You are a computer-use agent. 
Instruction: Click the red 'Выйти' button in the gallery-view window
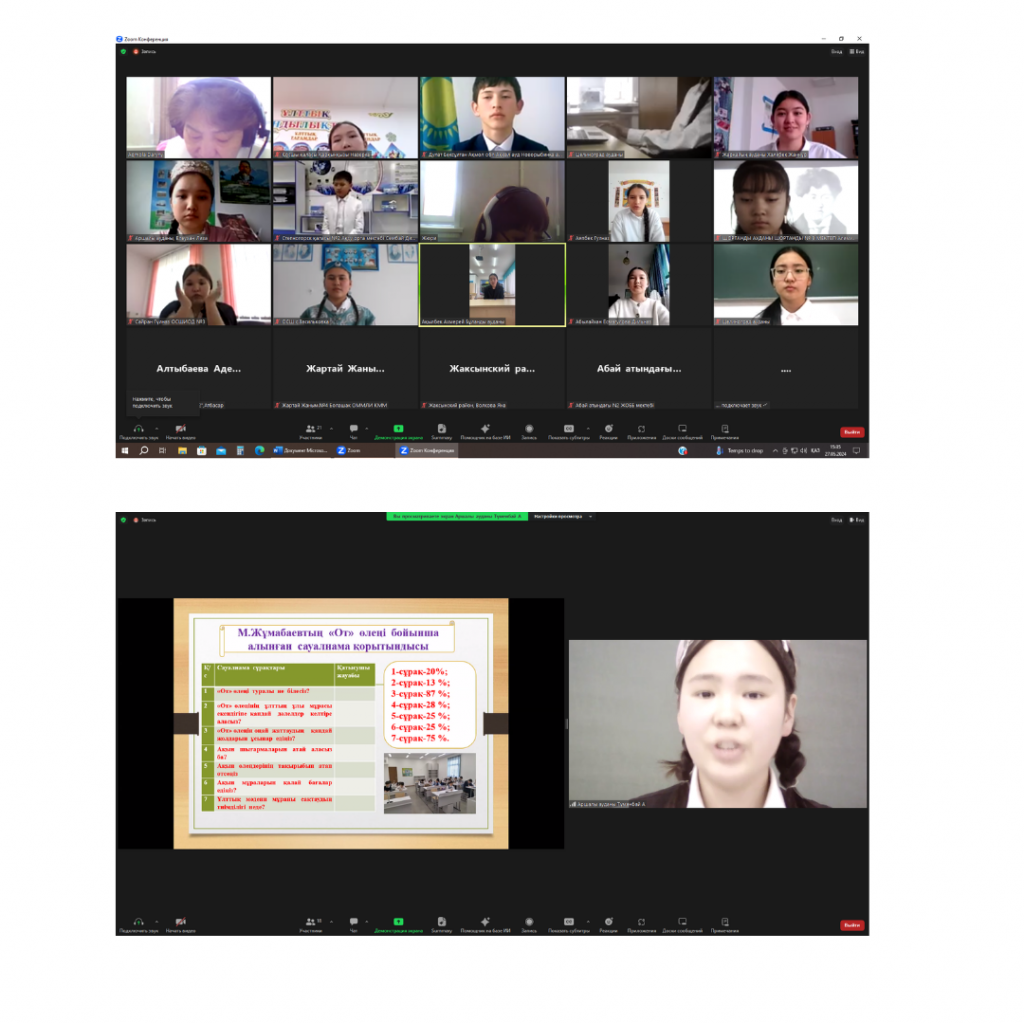(852, 432)
